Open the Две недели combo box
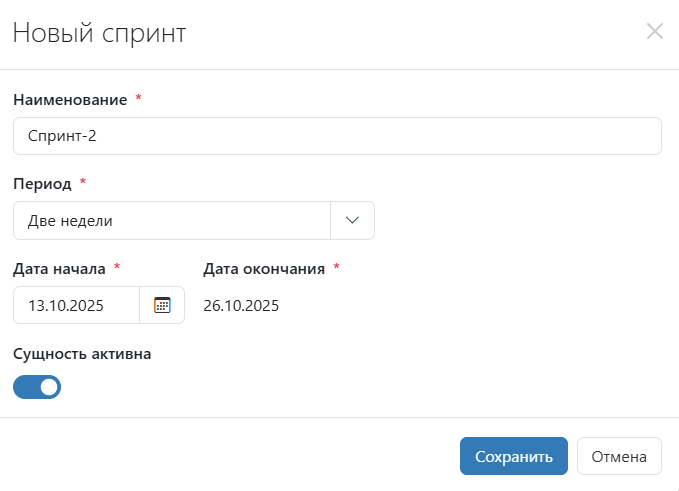679x491 pixels. tap(172, 221)
